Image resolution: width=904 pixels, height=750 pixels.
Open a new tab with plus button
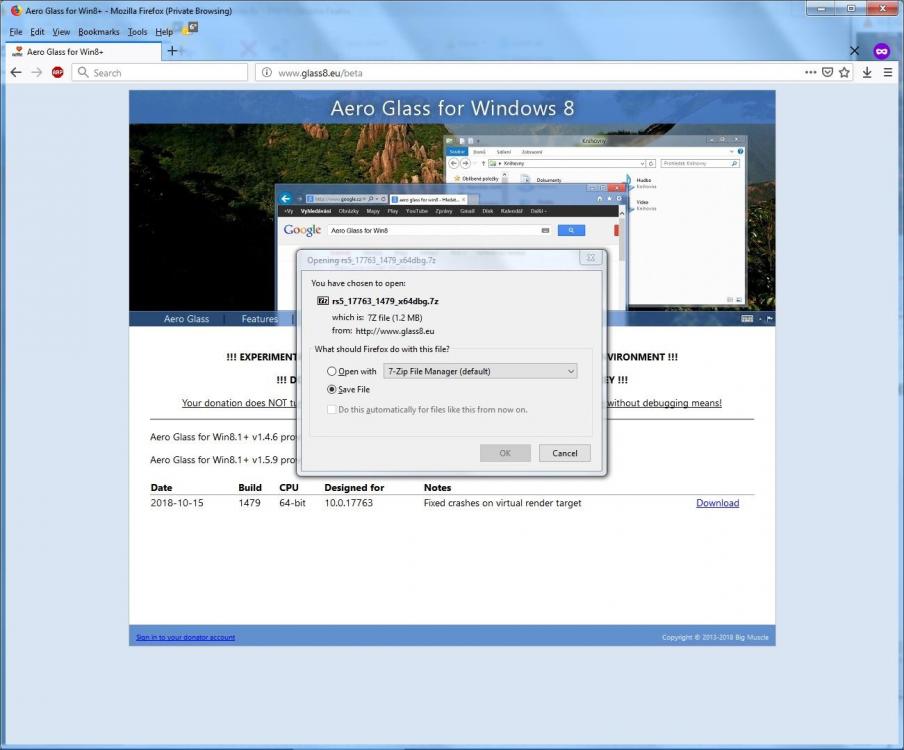[172, 51]
